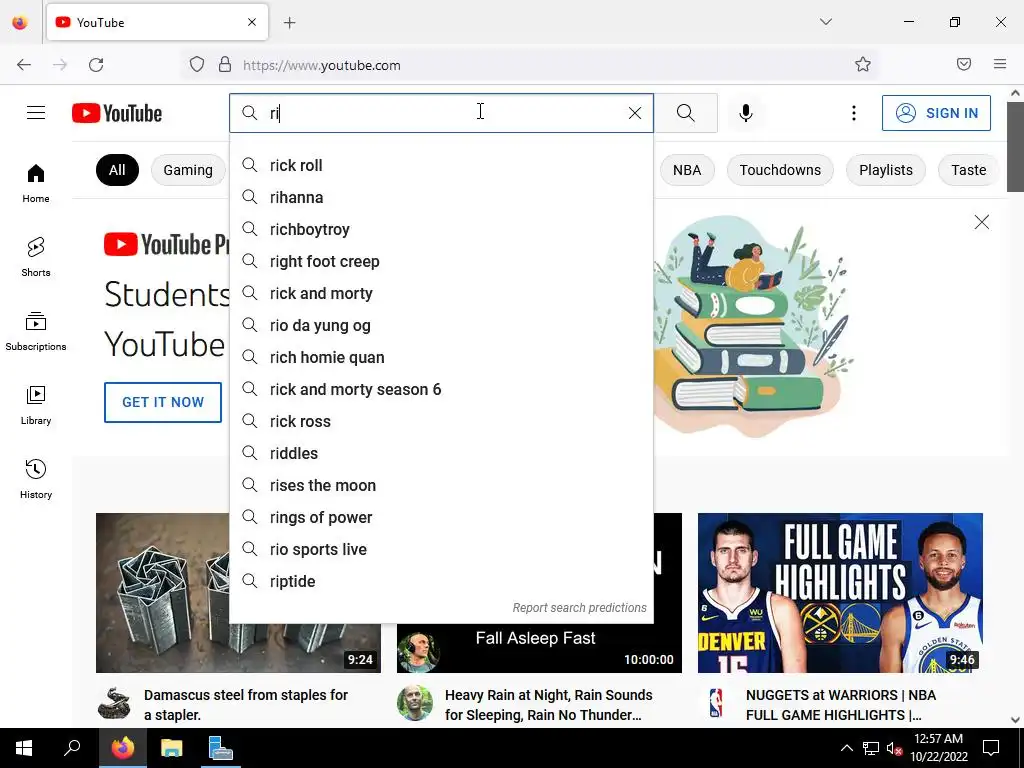Click Report search predictions link
This screenshot has width=1024, height=768.
579,608
